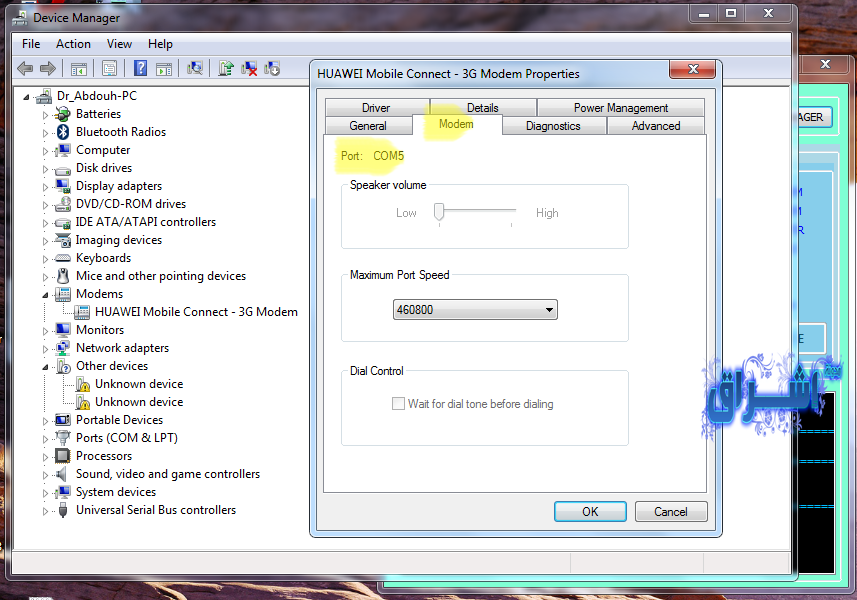Click the Mice and pointing devices icon
857x600 pixels.
click(x=63, y=276)
